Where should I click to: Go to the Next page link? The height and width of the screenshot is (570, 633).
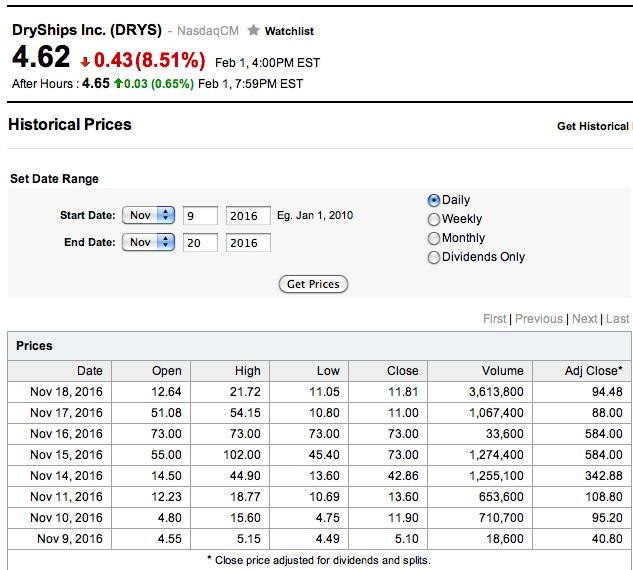click(585, 319)
